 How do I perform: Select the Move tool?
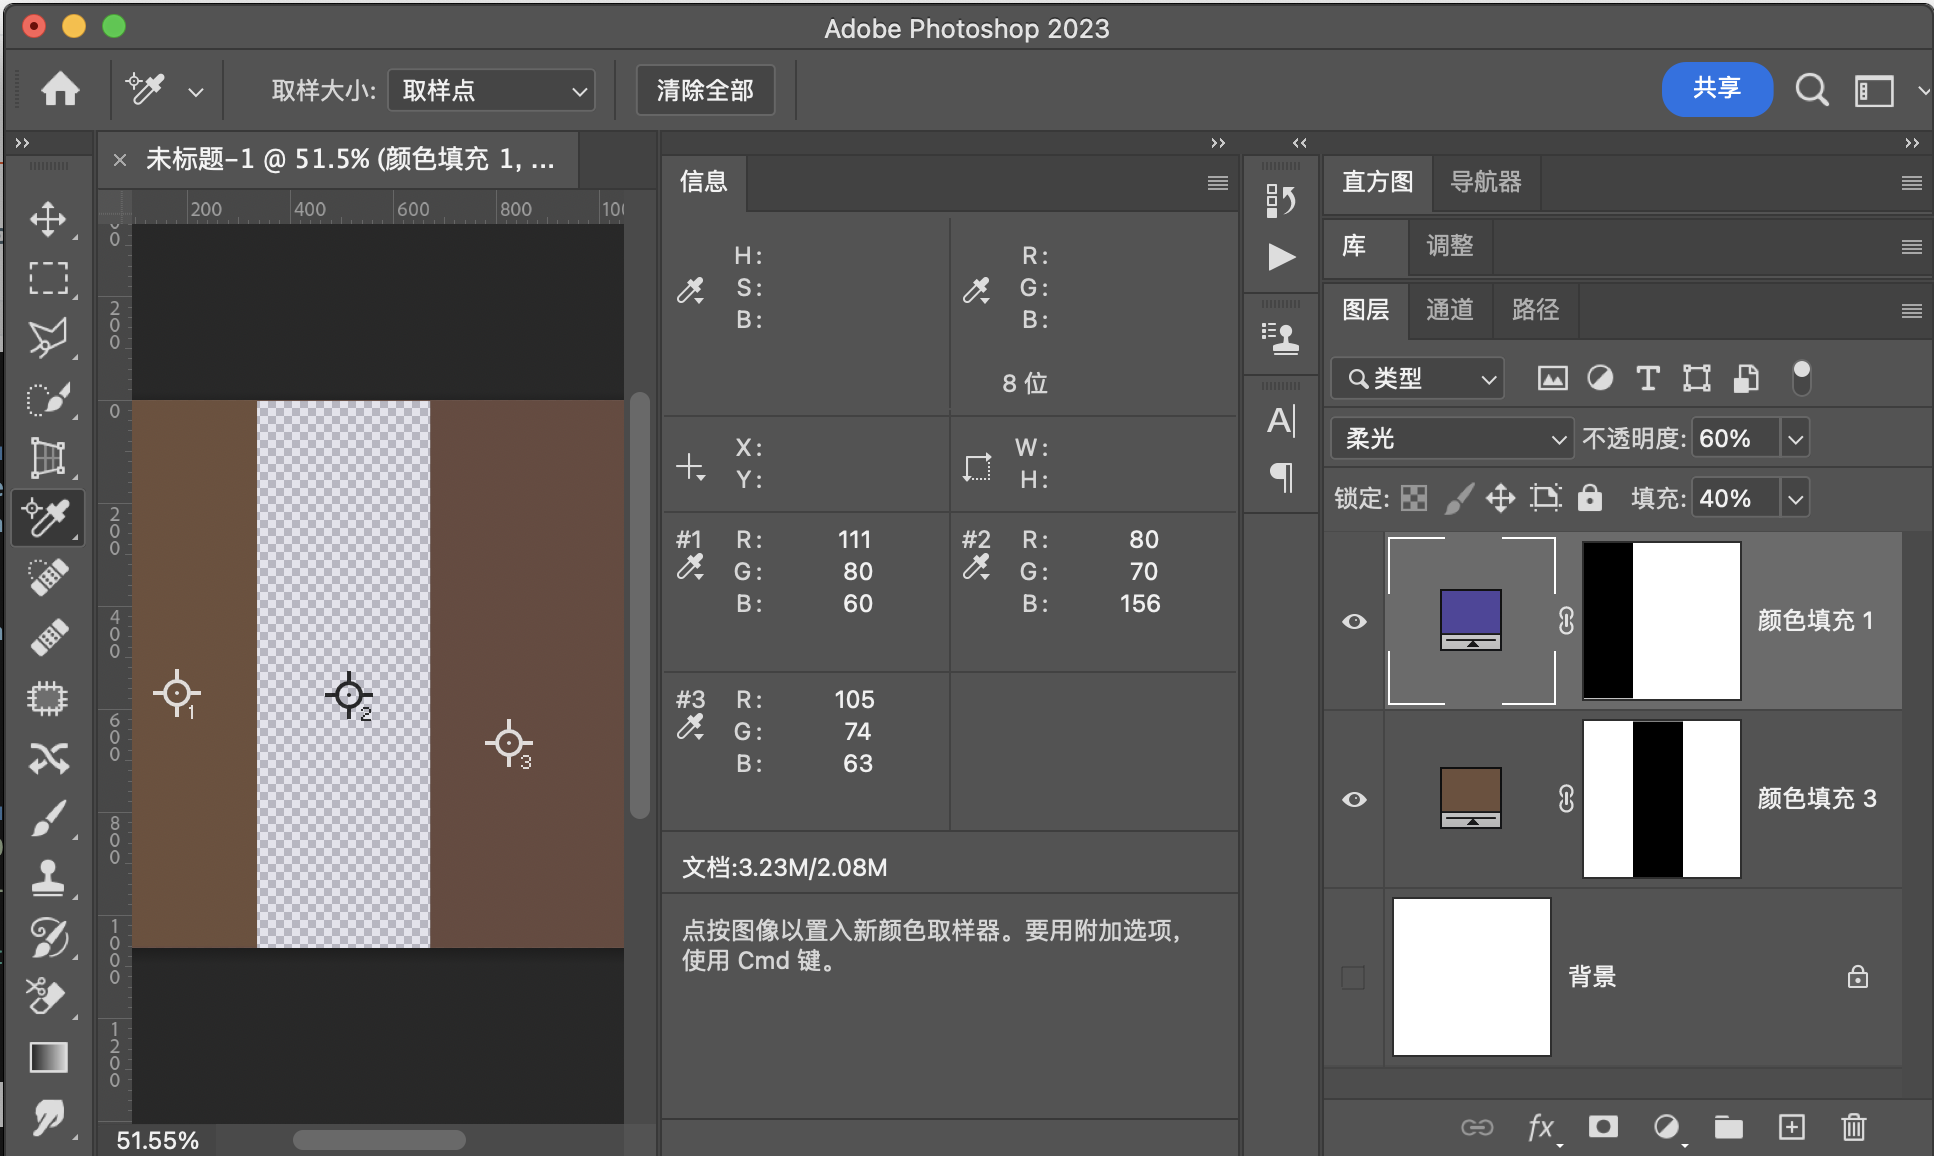pyautogui.click(x=47, y=219)
